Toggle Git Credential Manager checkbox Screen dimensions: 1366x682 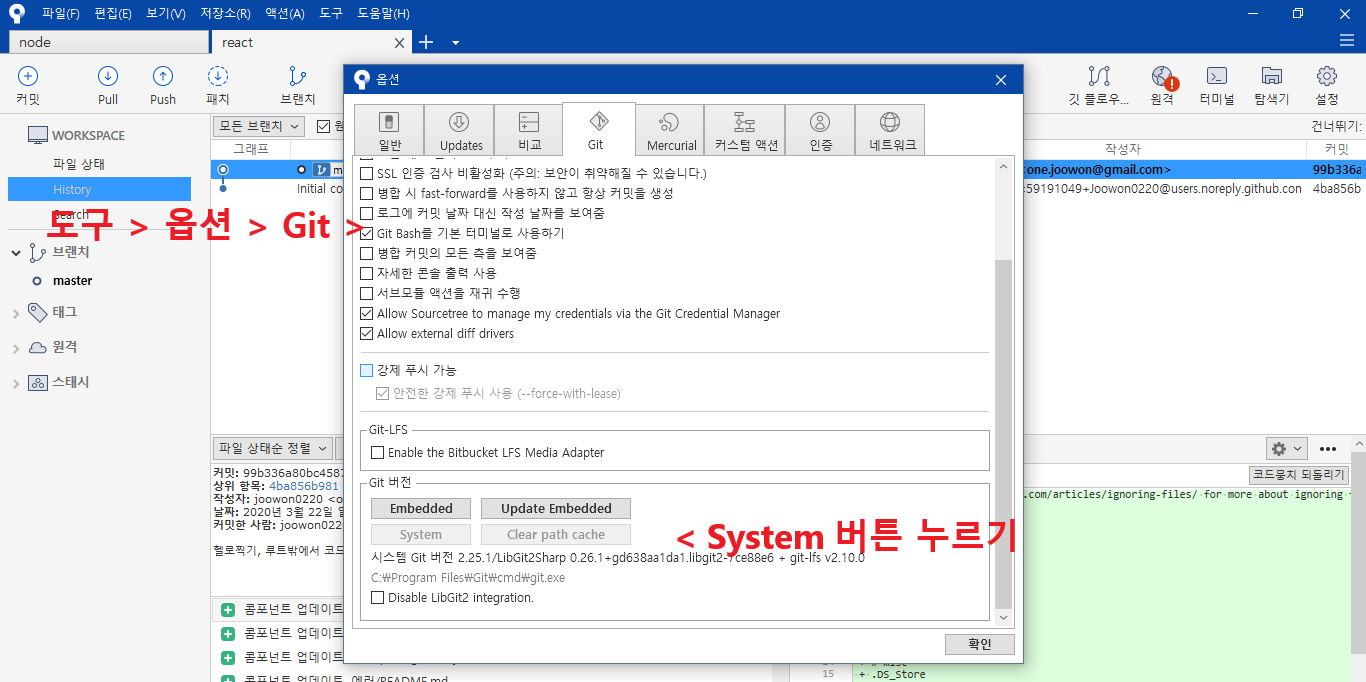pos(366,313)
